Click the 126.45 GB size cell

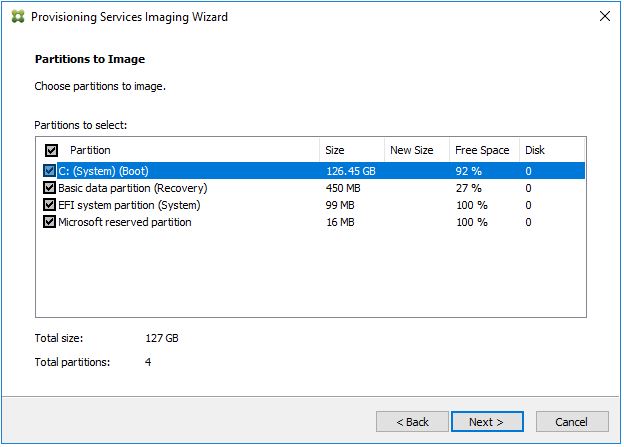pos(349,171)
